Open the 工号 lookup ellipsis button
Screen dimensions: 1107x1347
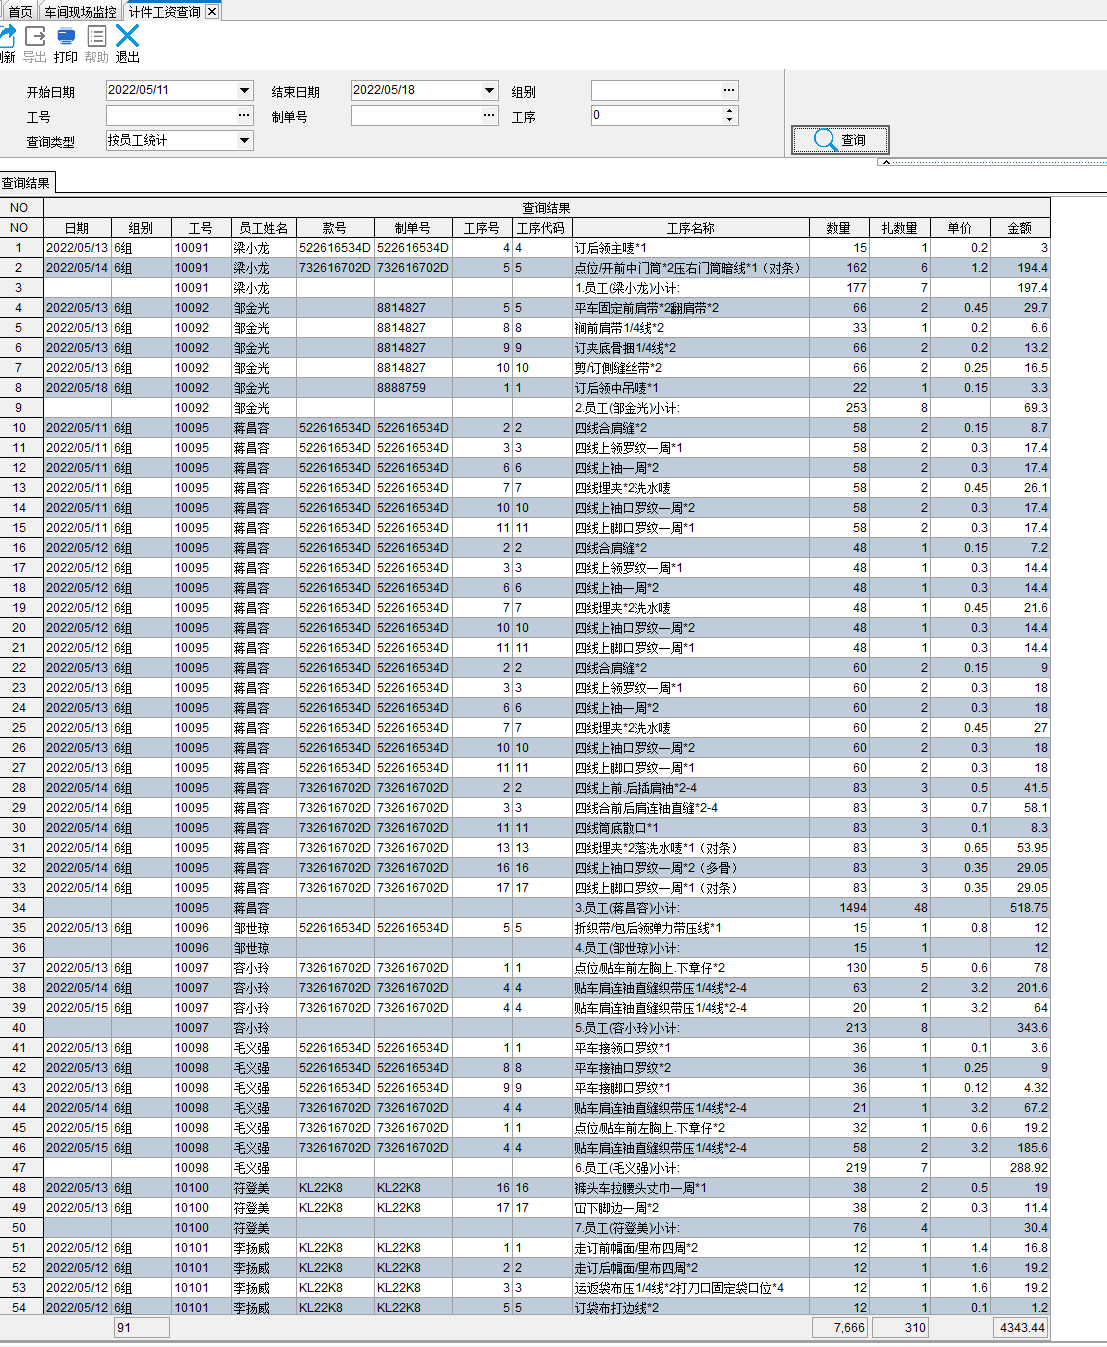[x=244, y=116]
